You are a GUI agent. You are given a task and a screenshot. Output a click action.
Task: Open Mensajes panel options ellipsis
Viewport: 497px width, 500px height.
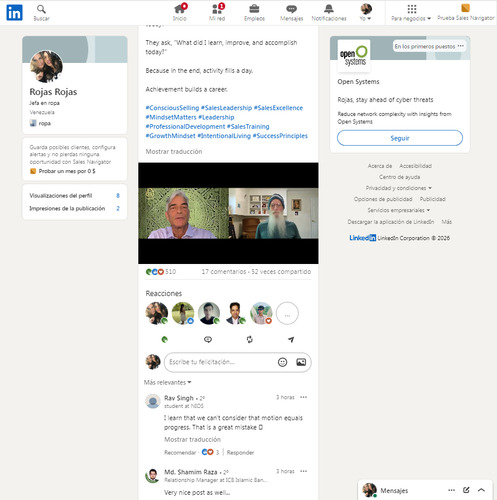pos(451,490)
